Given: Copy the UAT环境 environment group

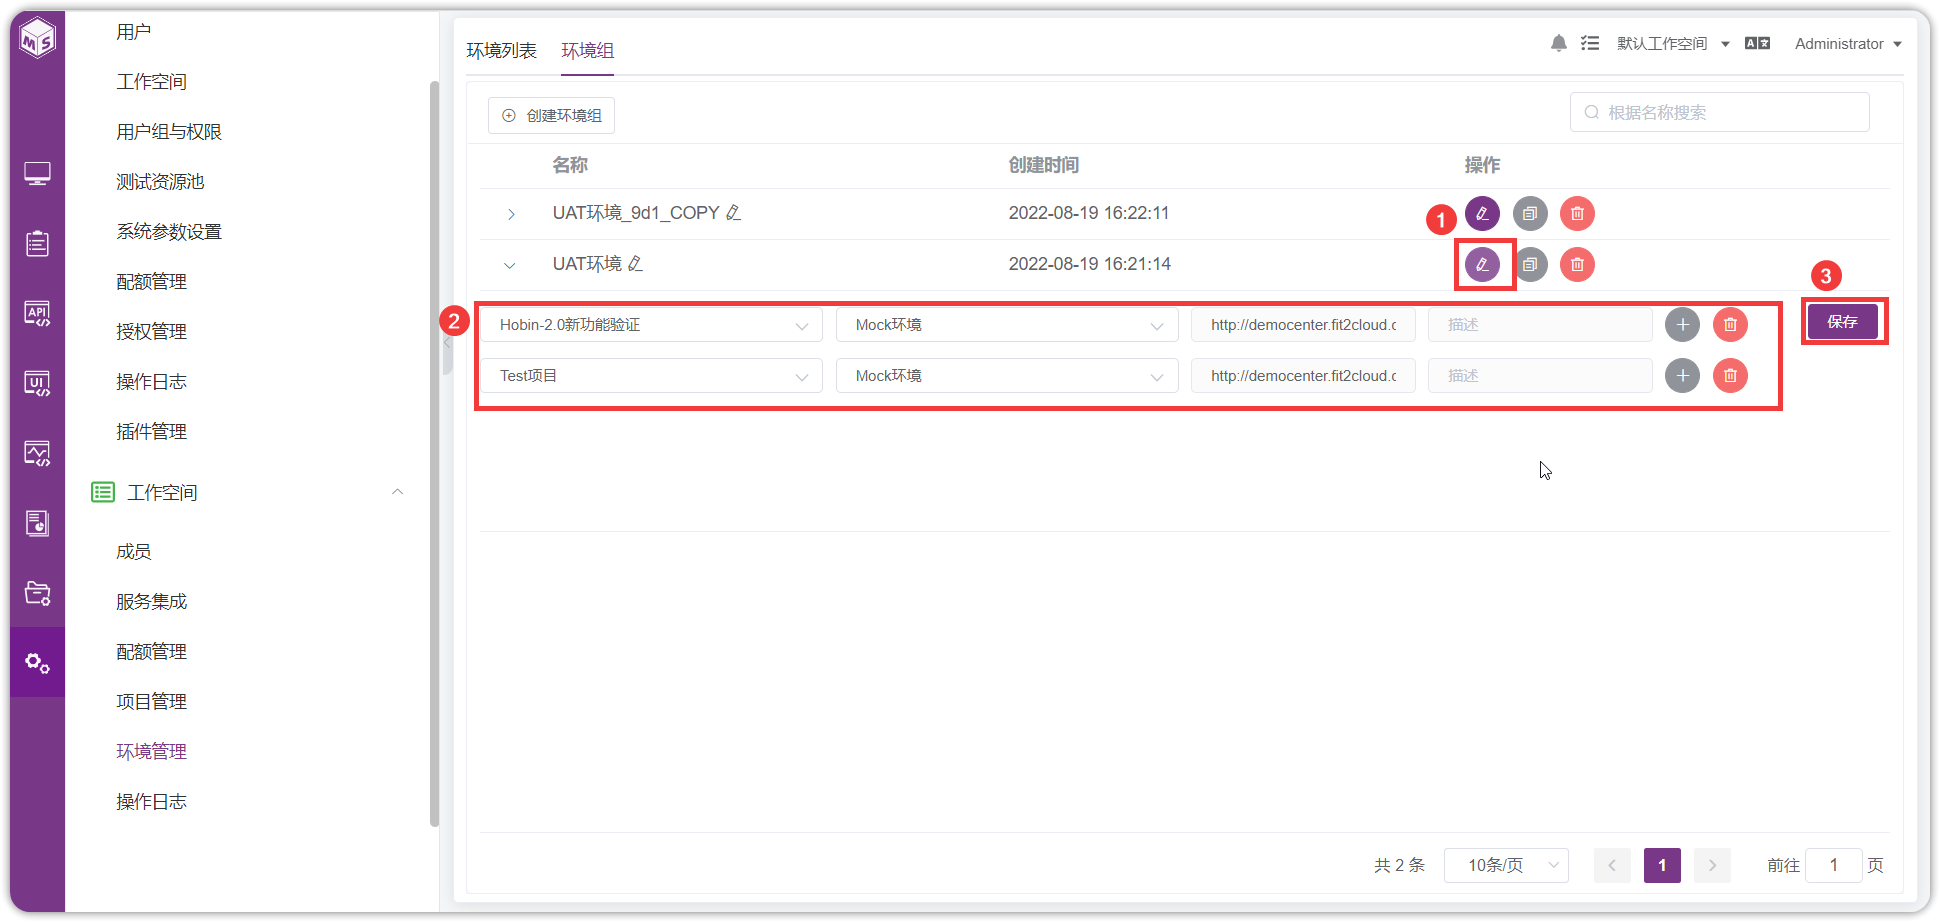Looking at the screenshot, I should click(x=1530, y=264).
